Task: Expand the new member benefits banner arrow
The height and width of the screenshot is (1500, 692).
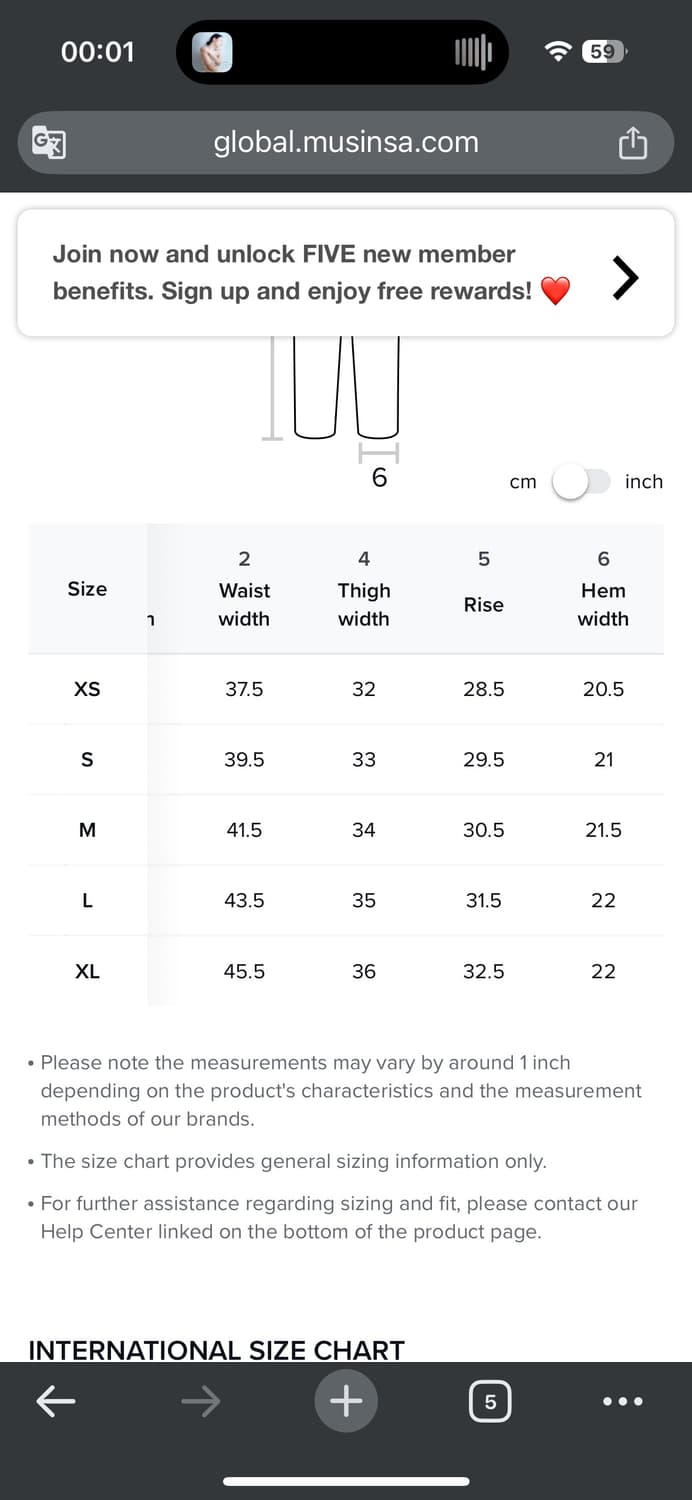Action: point(625,277)
